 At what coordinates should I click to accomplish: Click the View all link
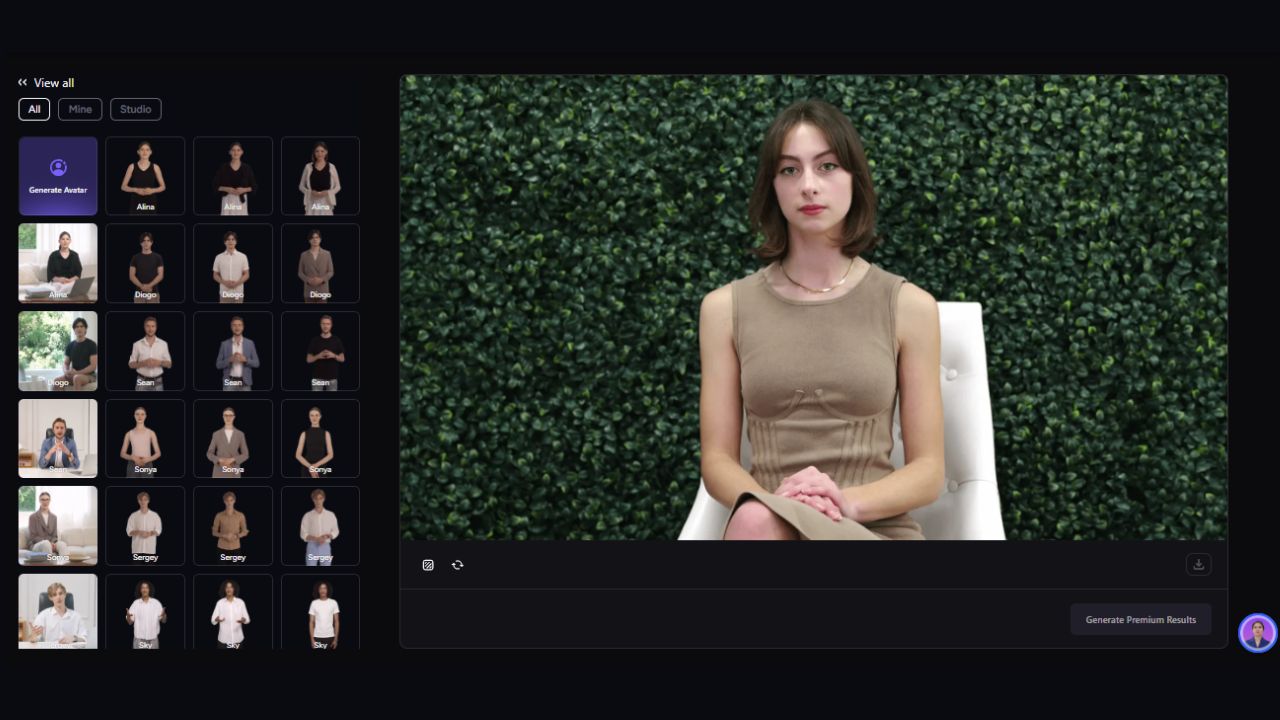coord(54,83)
